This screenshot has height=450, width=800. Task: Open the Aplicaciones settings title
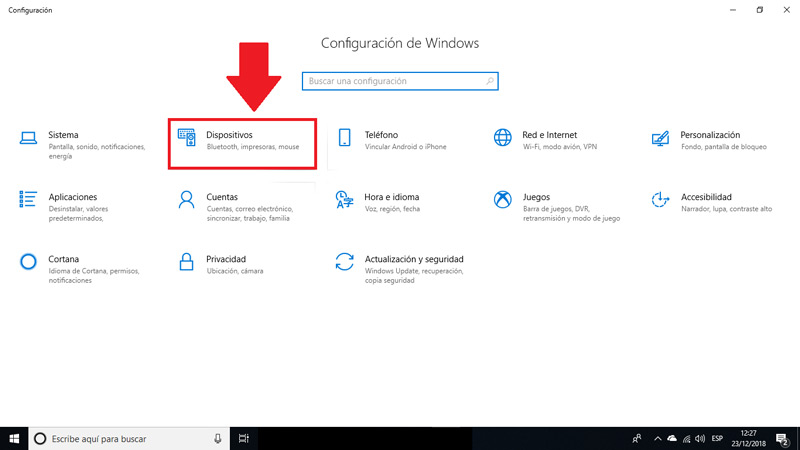pyautogui.click(x=72, y=197)
